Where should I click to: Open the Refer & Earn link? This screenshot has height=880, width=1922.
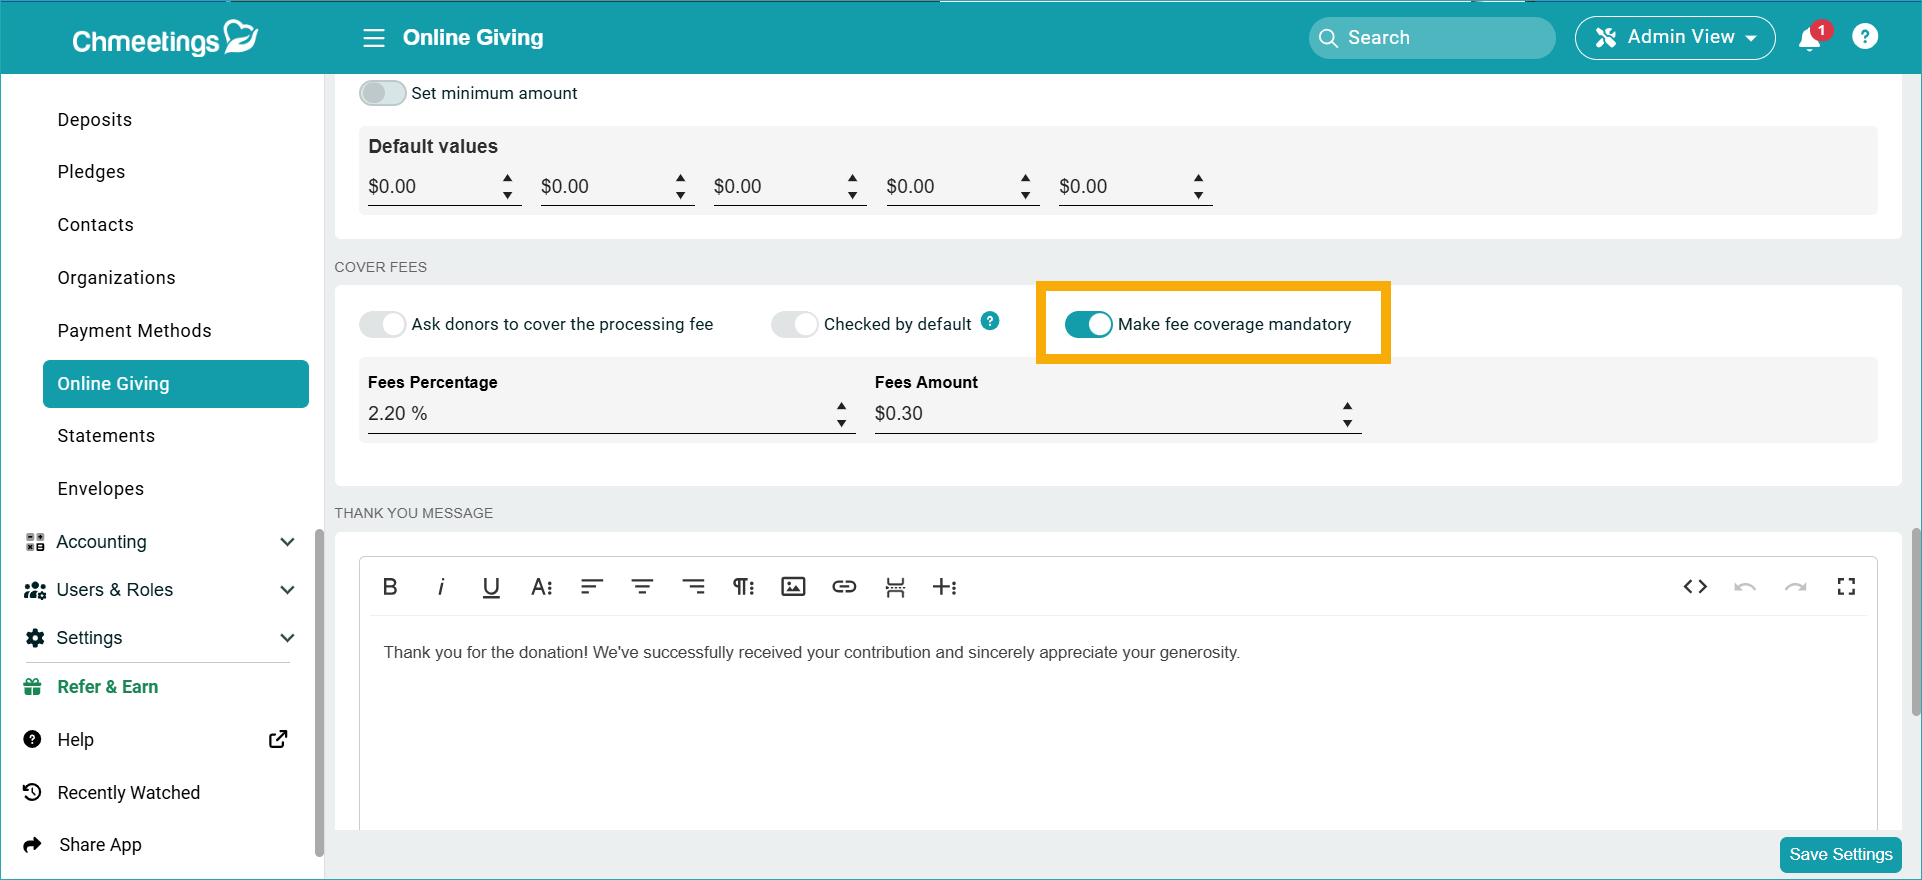click(107, 687)
